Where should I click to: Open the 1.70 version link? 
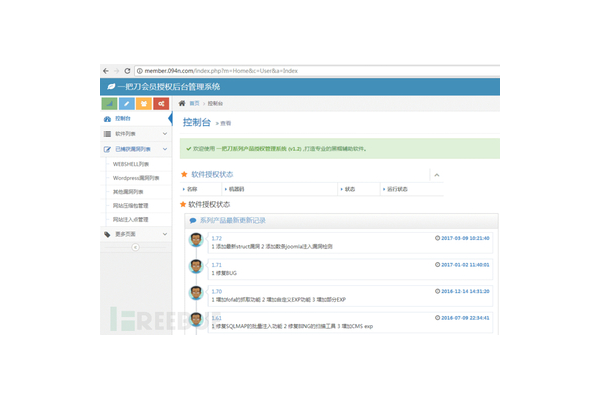(217, 291)
